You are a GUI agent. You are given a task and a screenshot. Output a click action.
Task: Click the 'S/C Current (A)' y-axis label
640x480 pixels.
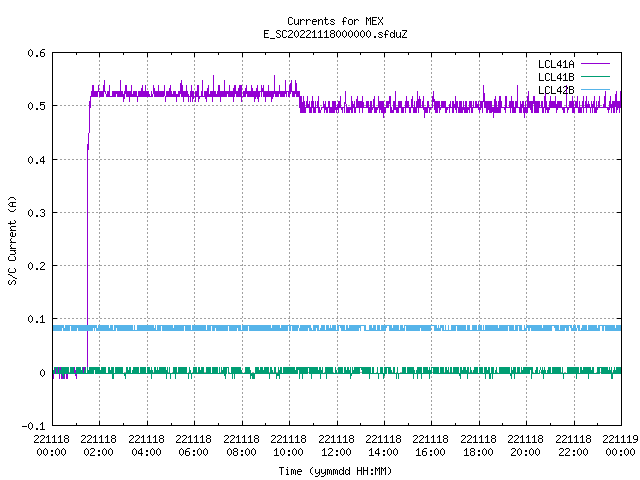click(12, 240)
